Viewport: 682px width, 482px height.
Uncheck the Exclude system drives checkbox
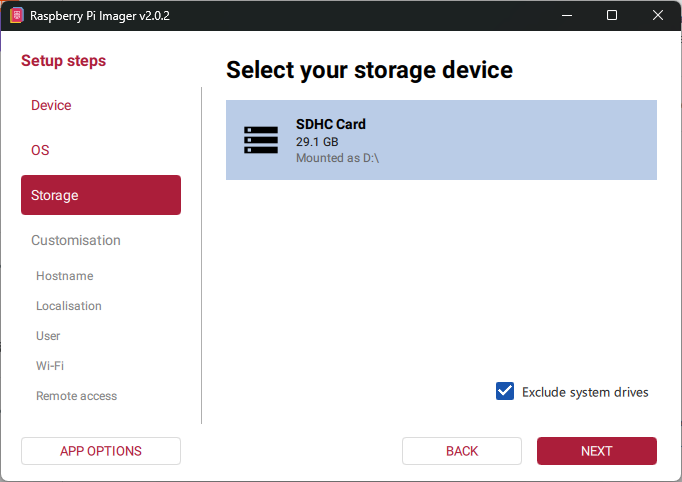coord(505,392)
